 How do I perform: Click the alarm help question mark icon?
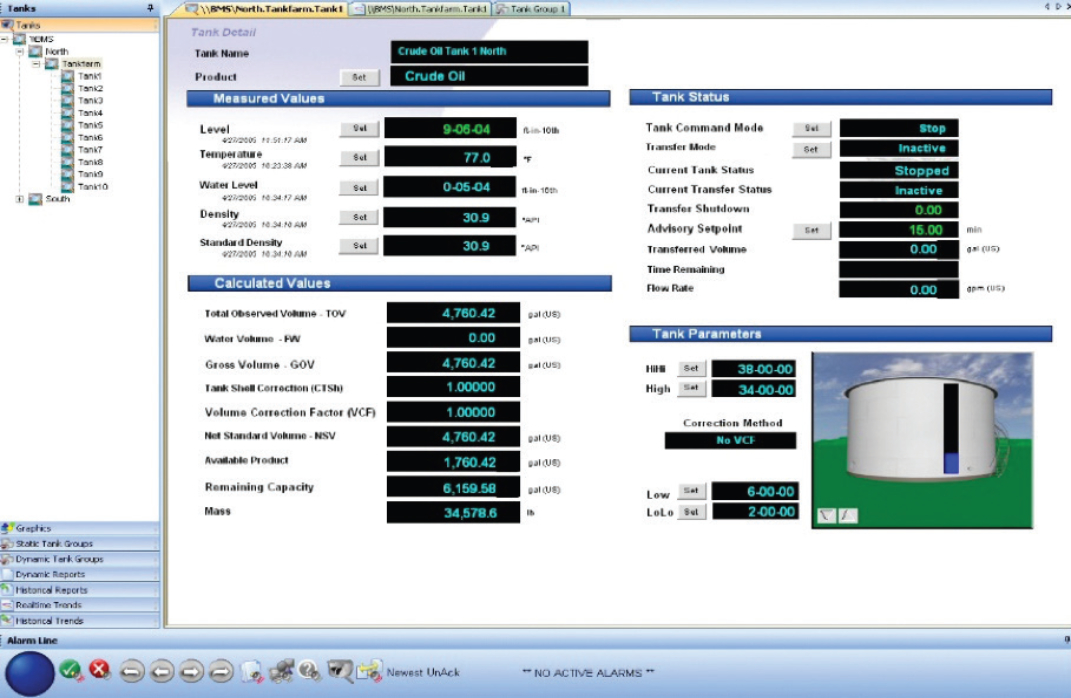click(309, 671)
